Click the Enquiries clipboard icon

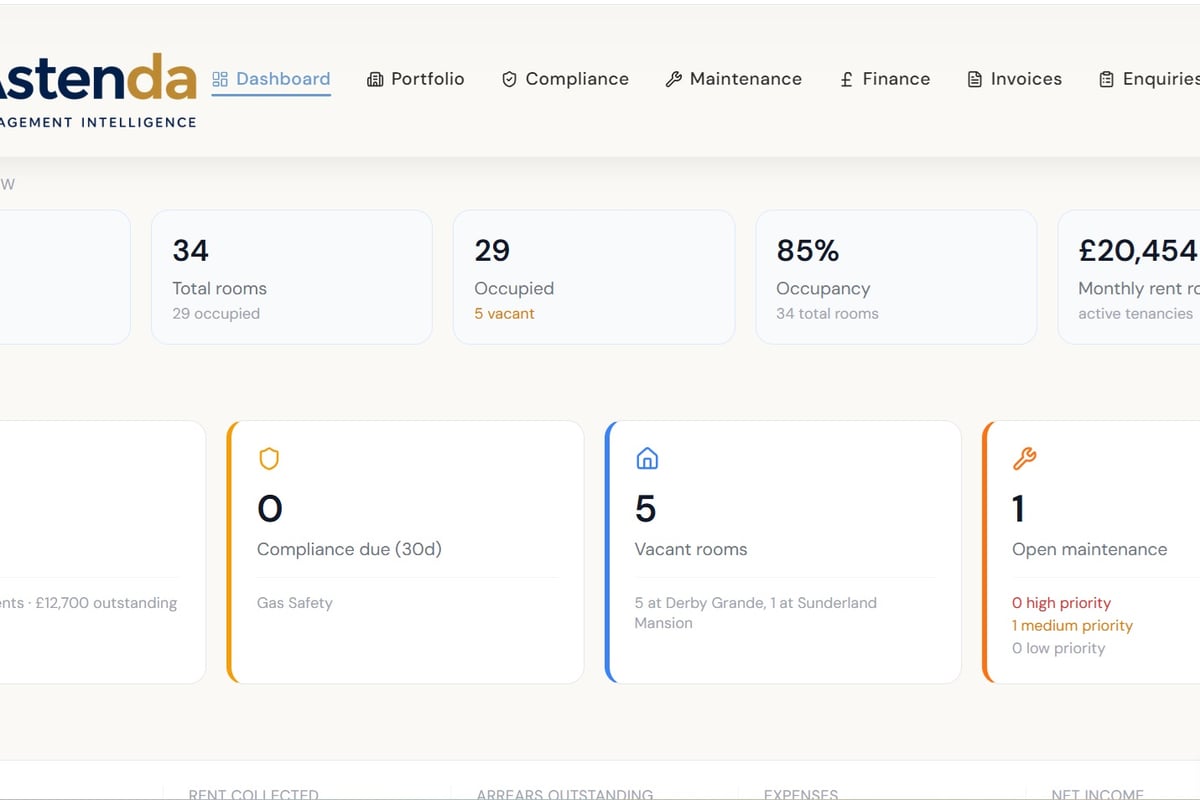(1106, 79)
